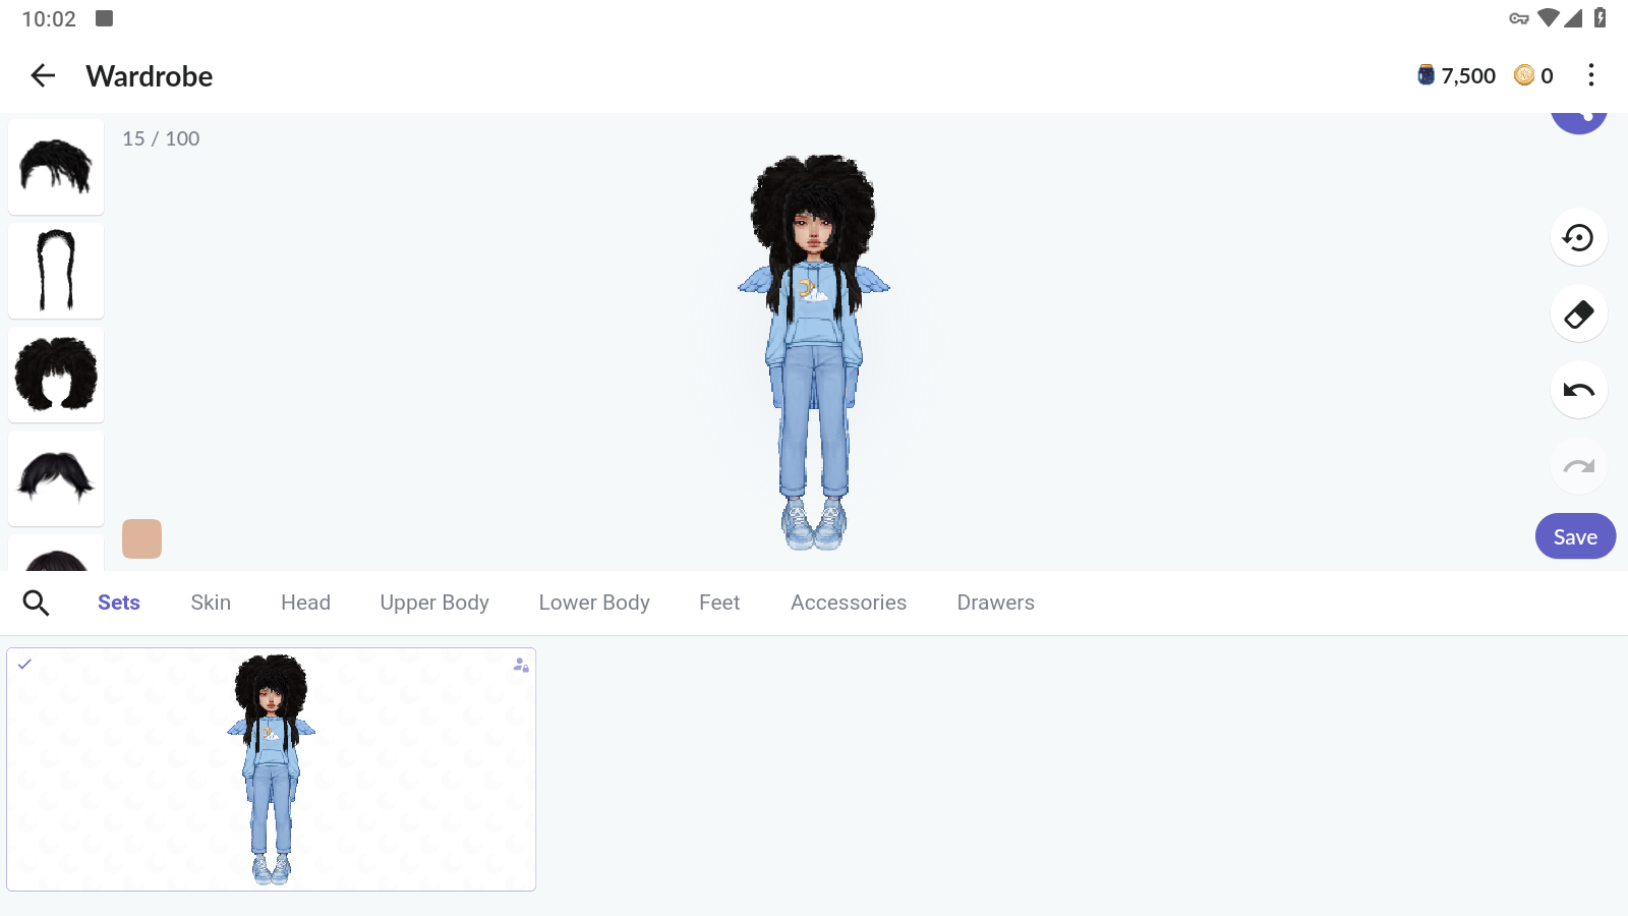Tap the blue gem balance 7,500
The image size is (1628, 916).
click(x=1456, y=76)
